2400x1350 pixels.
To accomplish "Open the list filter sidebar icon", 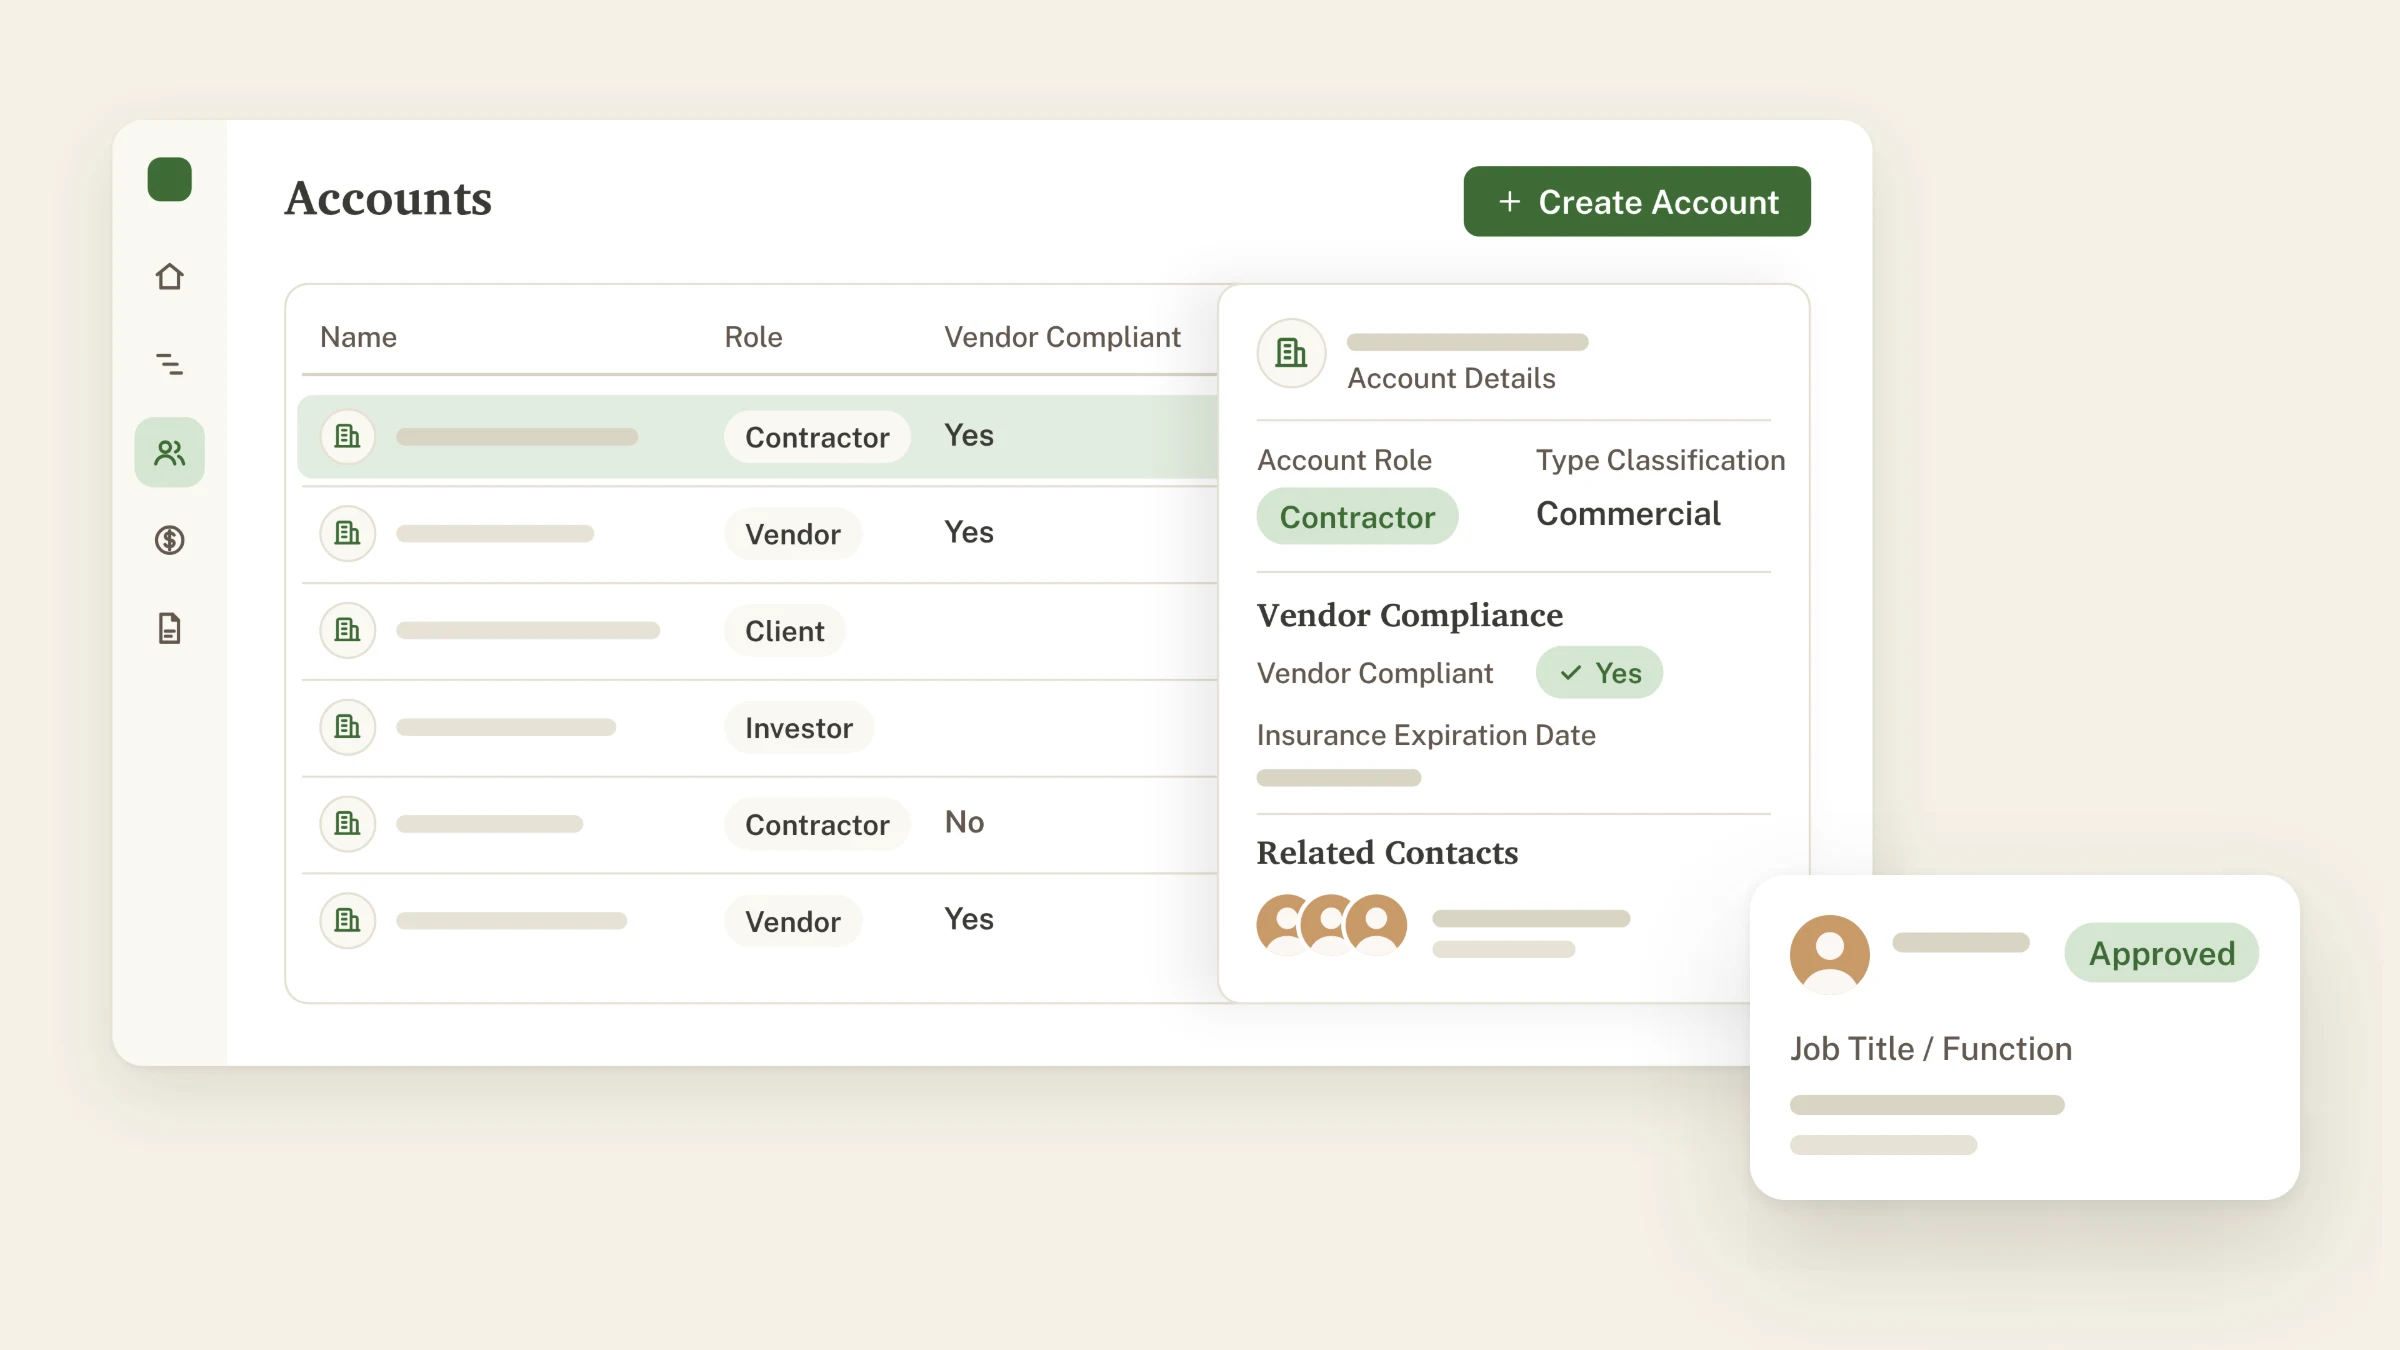I will [169, 364].
